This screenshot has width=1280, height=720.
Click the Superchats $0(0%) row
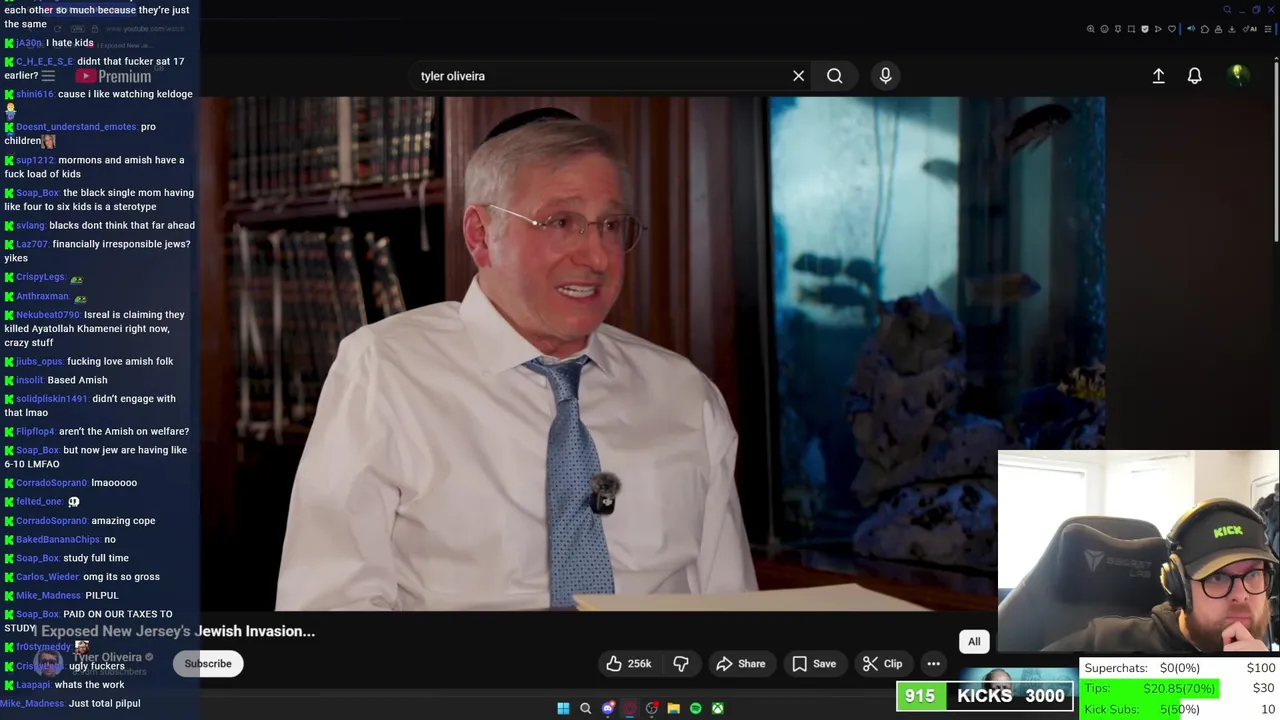[1180, 668]
